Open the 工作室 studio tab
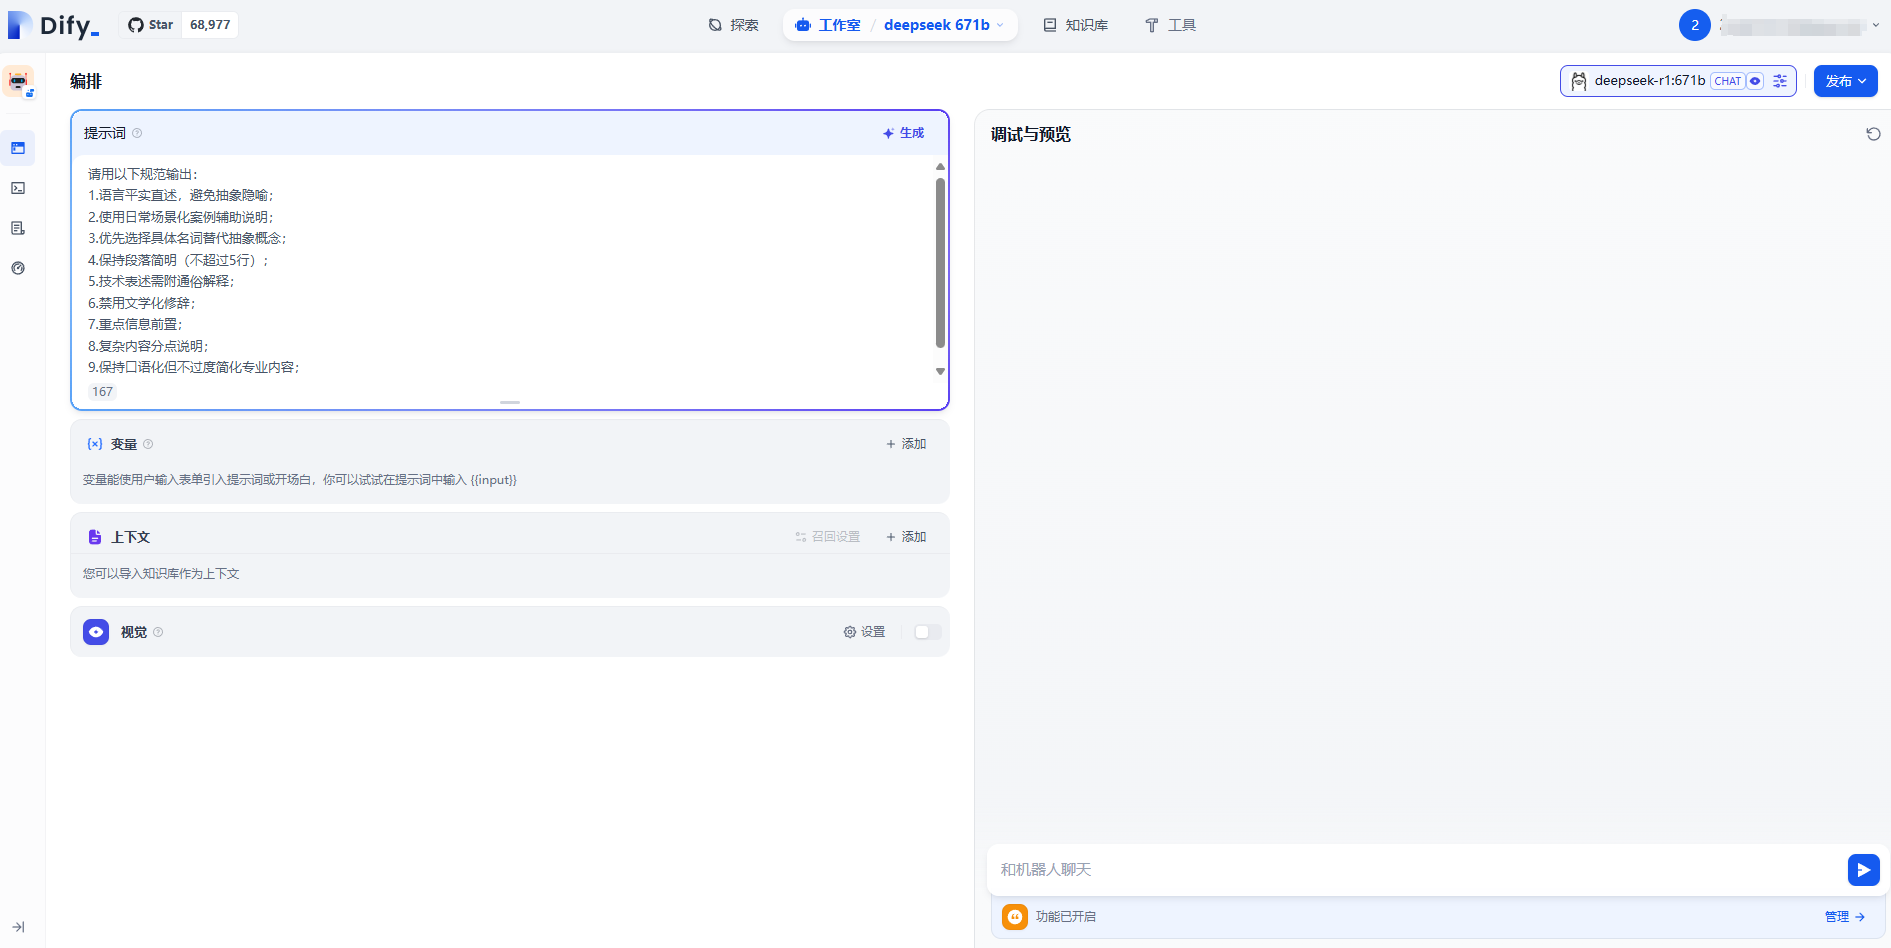The image size is (1891, 948). tap(828, 25)
